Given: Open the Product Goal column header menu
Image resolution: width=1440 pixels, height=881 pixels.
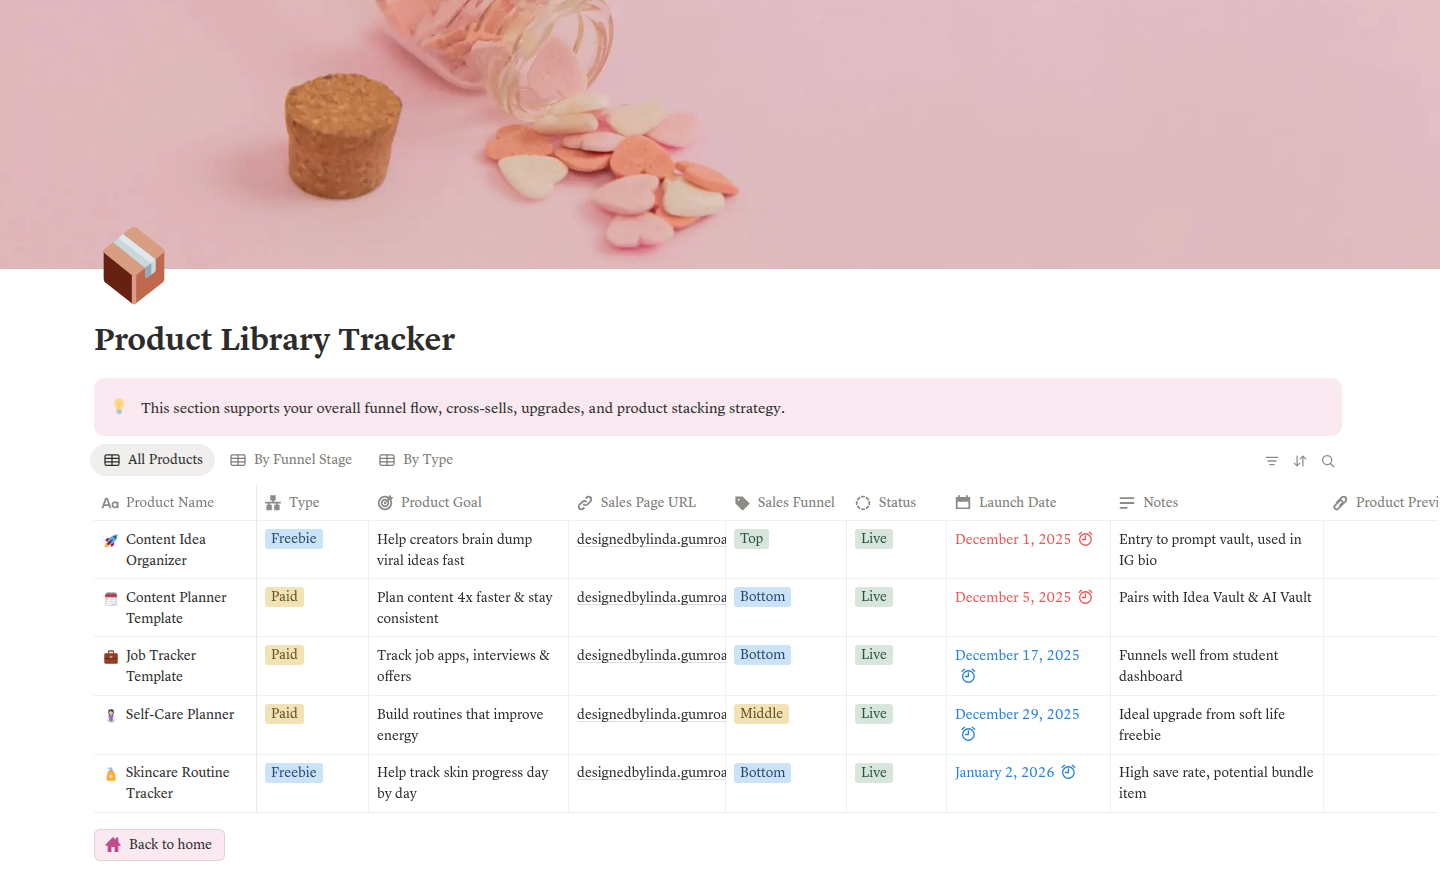Looking at the screenshot, I should coord(468,503).
